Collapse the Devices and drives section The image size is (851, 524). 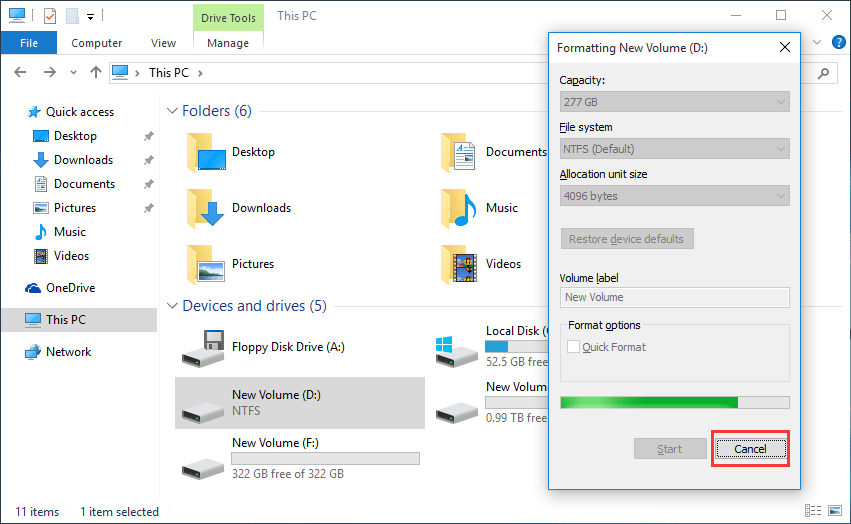tap(172, 306)
